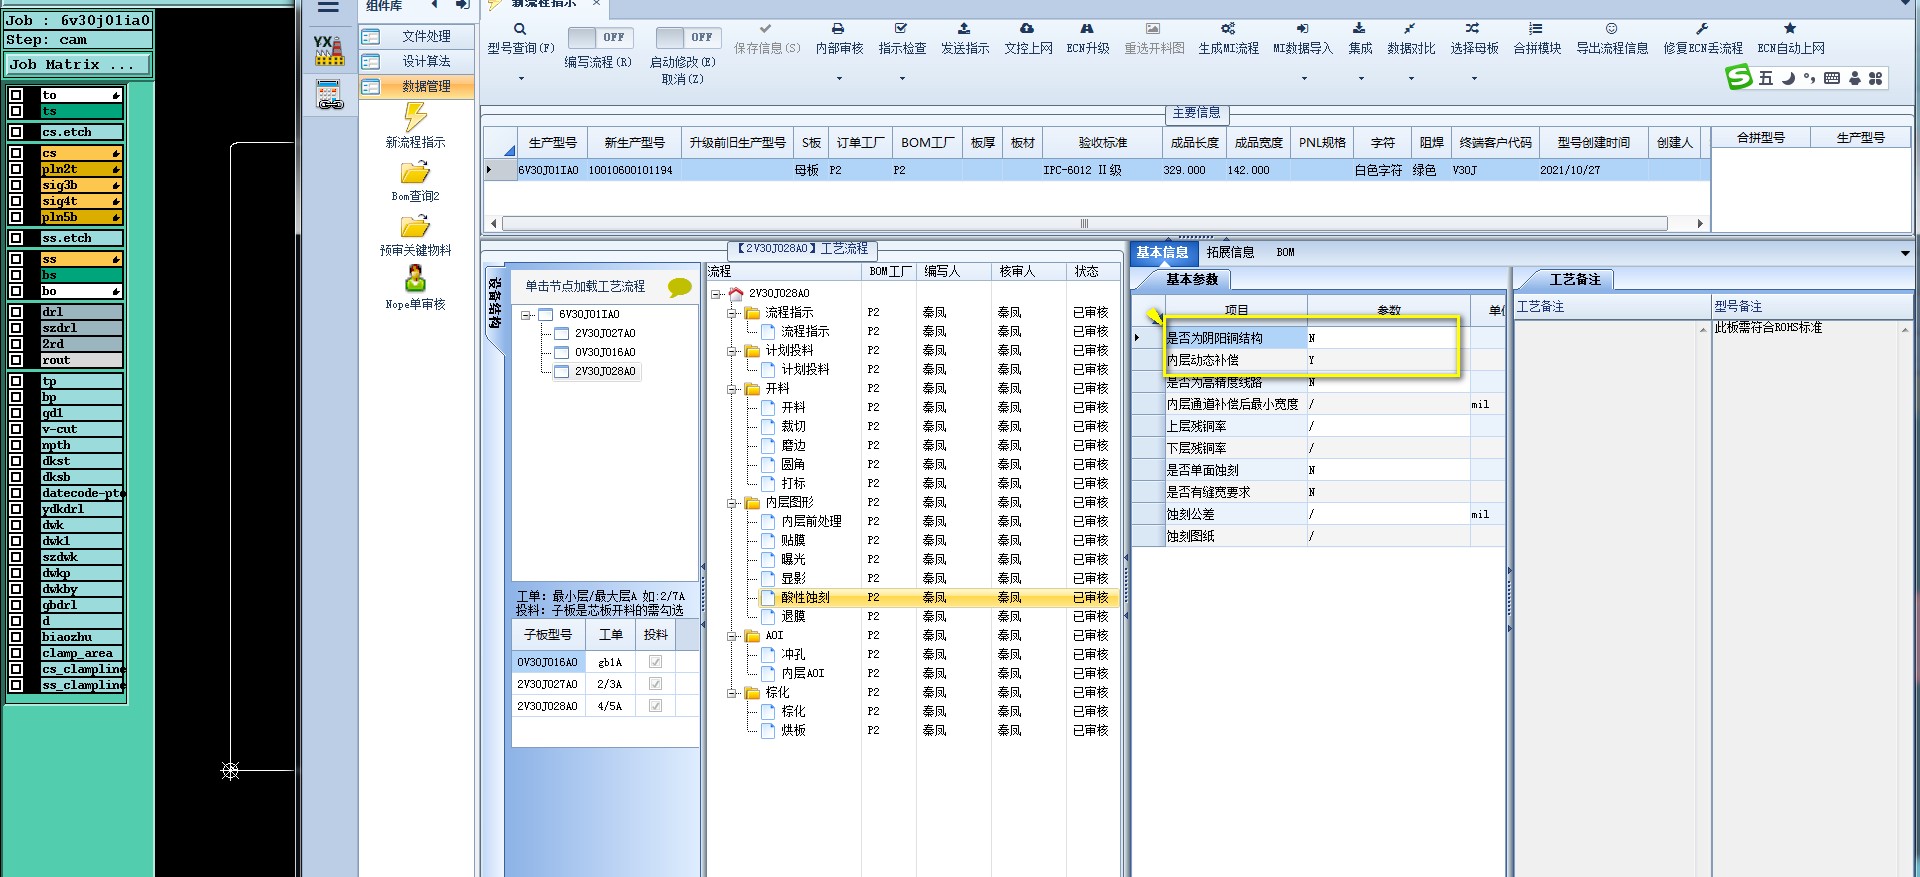Collapse the 内层图形 folder node
1920x877 pixels.
[732, 503]
